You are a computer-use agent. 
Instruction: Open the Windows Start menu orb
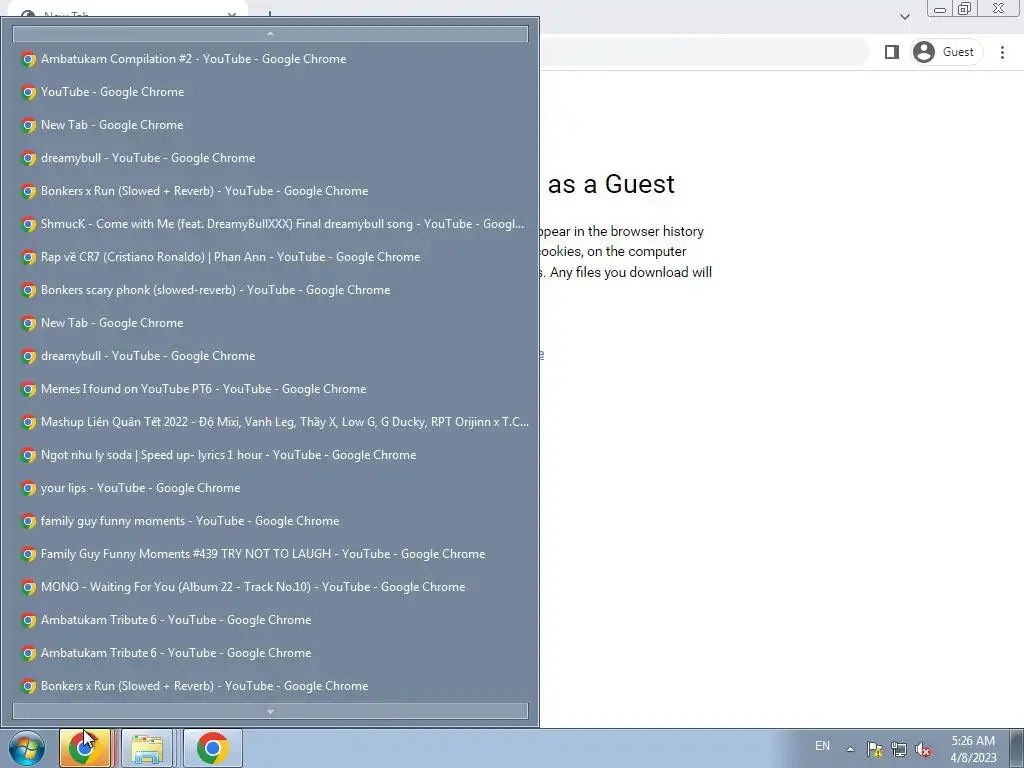(x=27, y=748)
